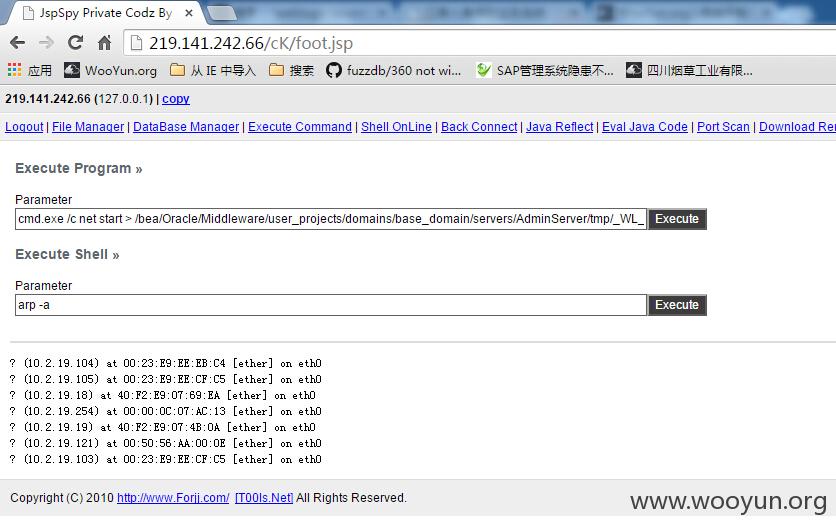836x530 pixels.
Task: Focus the address bar URL field
Action: coord(480,43)
